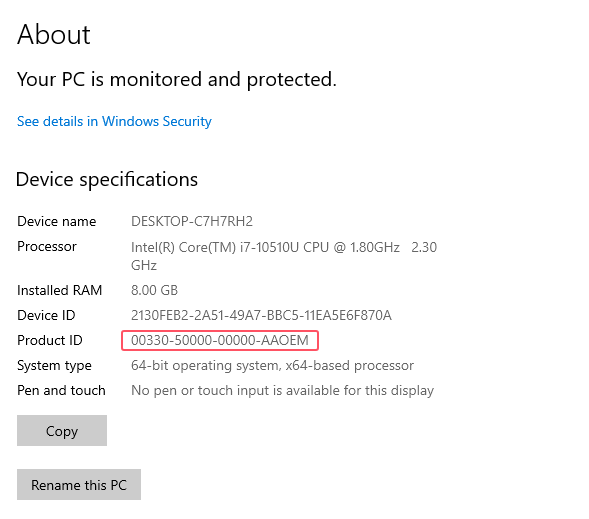The image size is (589, 519).
Task: Click the Installed RAM value 8.00 GB
Action: [154, 290]
